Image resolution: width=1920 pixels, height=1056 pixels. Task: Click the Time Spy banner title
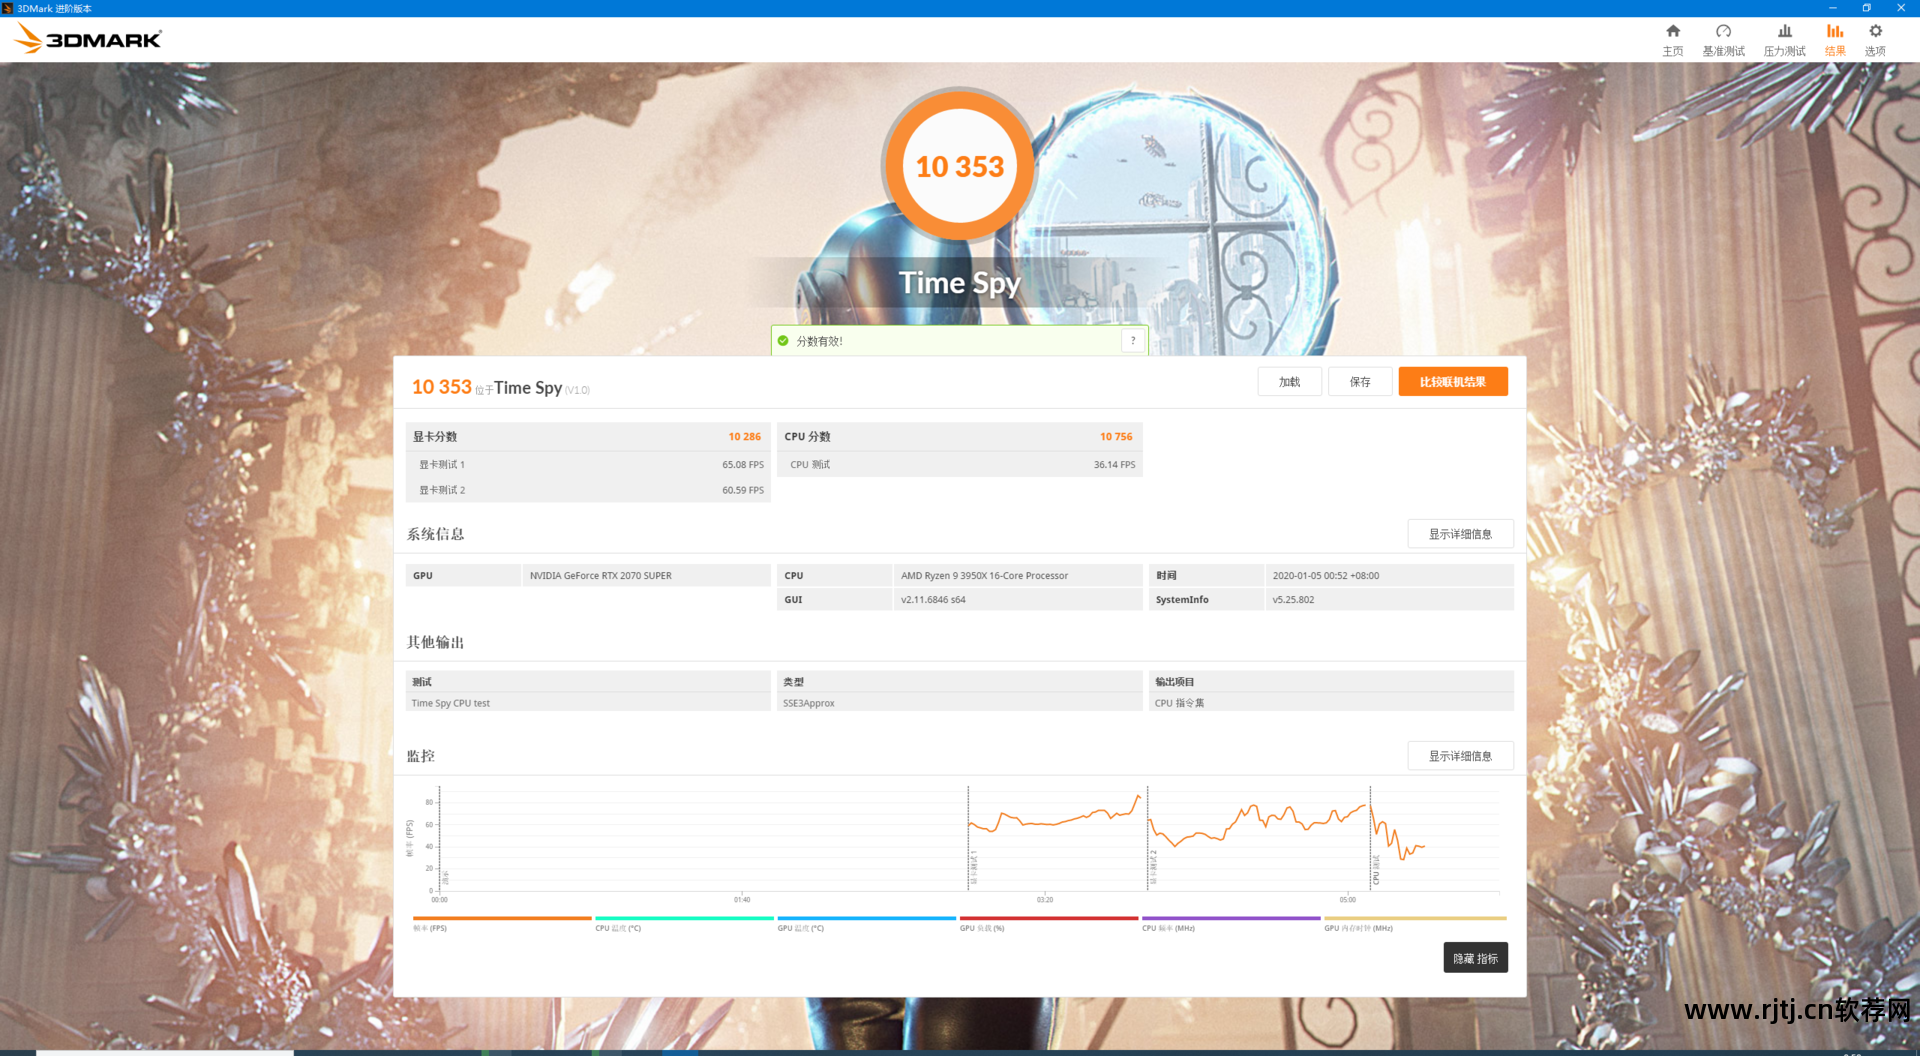point(960,283)
